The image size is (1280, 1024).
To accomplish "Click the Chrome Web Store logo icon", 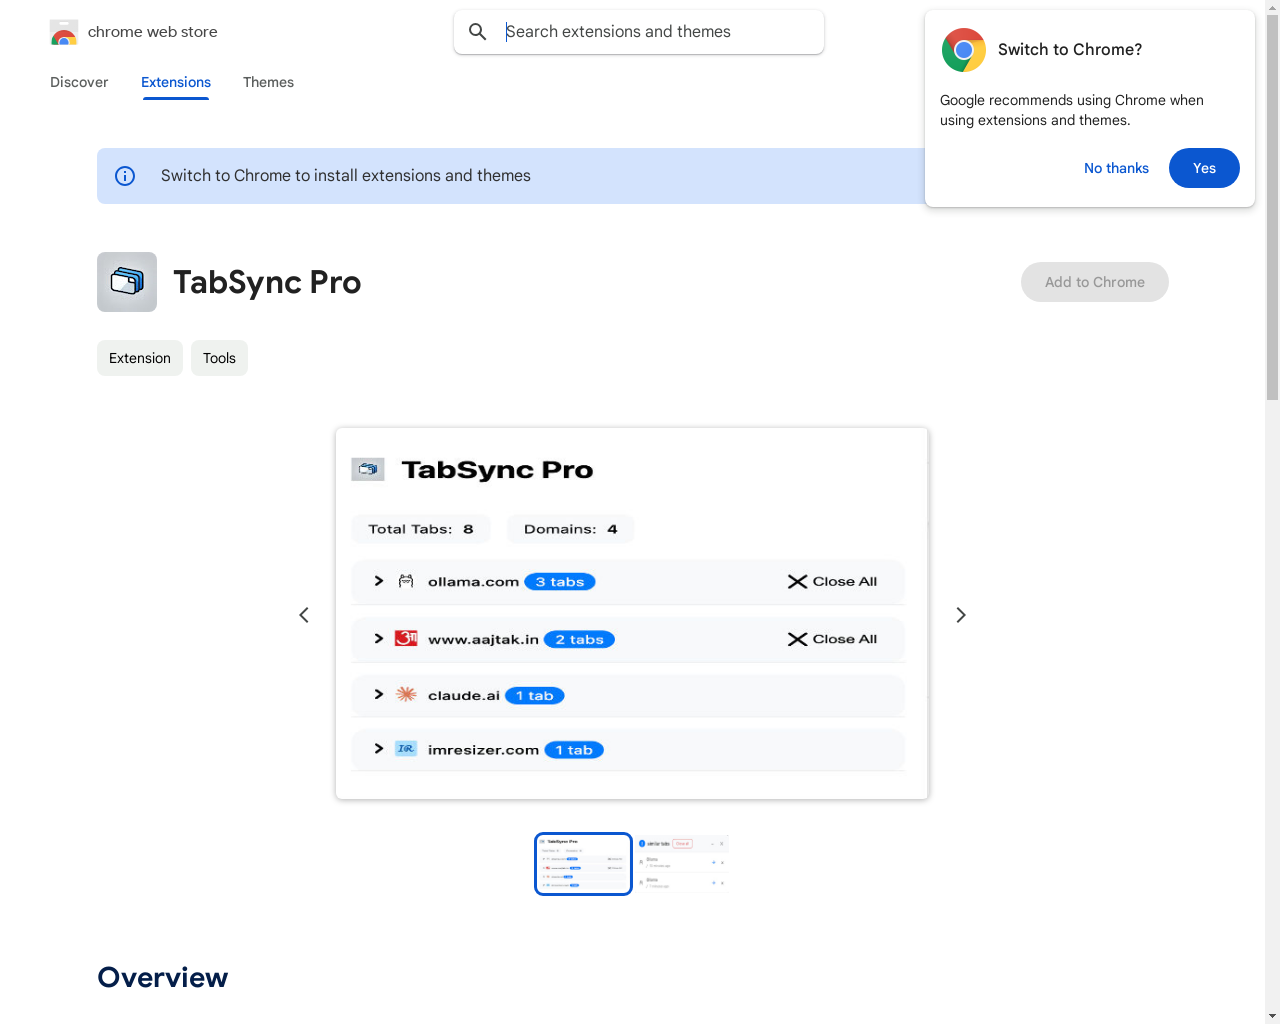I will click(64, 32).
